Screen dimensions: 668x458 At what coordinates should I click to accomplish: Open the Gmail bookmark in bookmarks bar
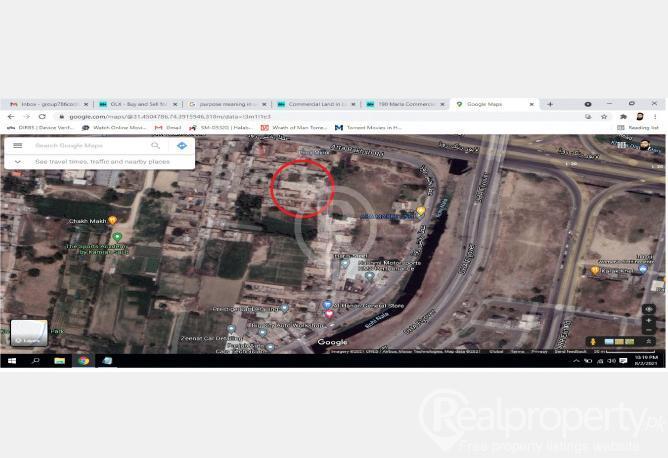169,128
